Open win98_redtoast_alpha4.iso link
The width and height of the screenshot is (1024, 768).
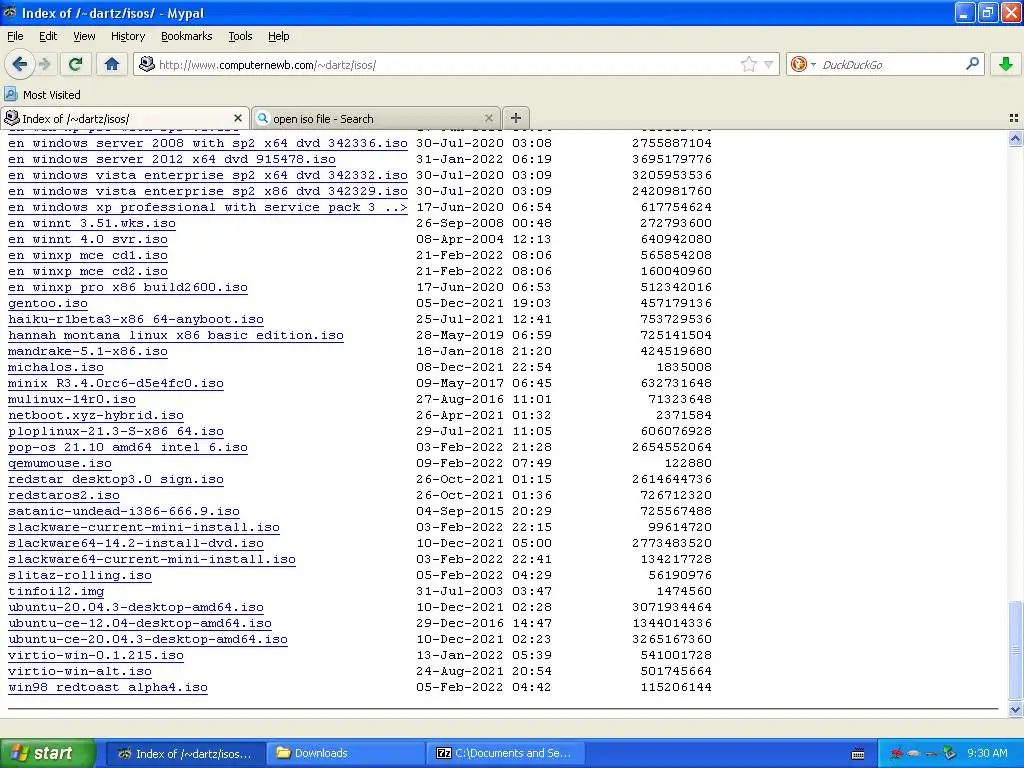(x=108, y=688)
